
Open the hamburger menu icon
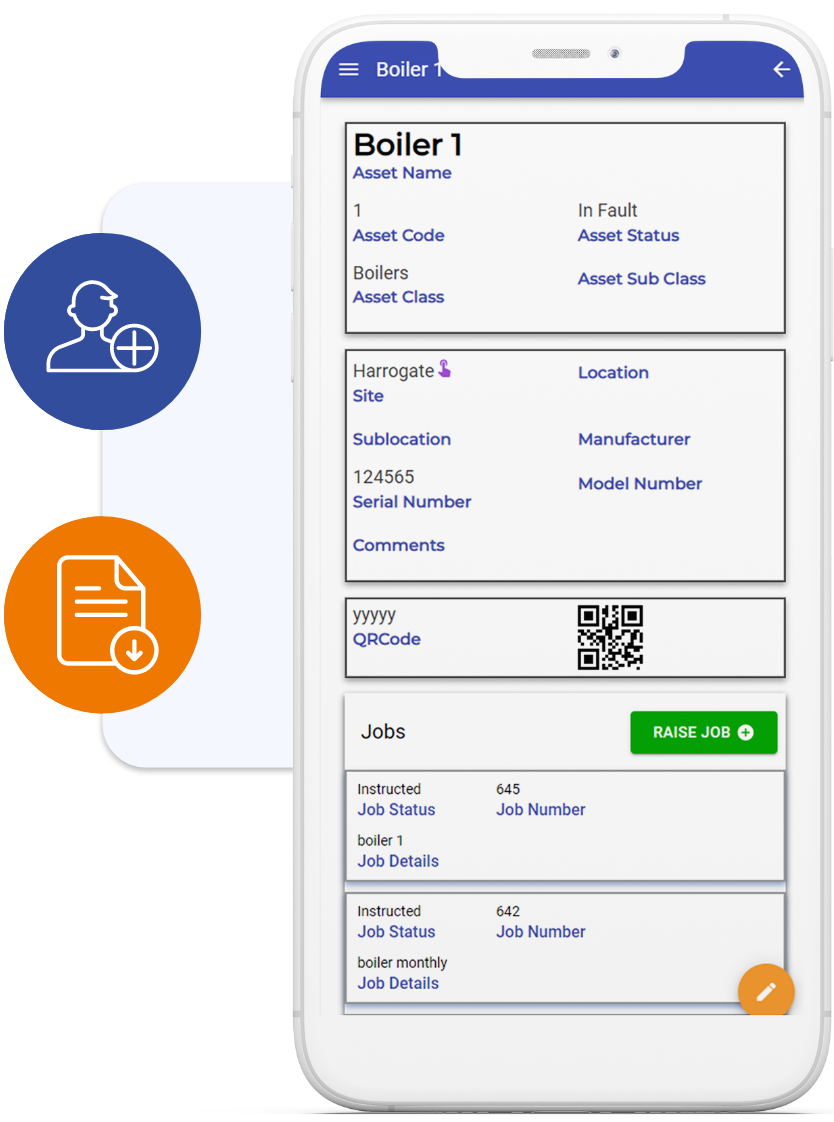point(348,69)
